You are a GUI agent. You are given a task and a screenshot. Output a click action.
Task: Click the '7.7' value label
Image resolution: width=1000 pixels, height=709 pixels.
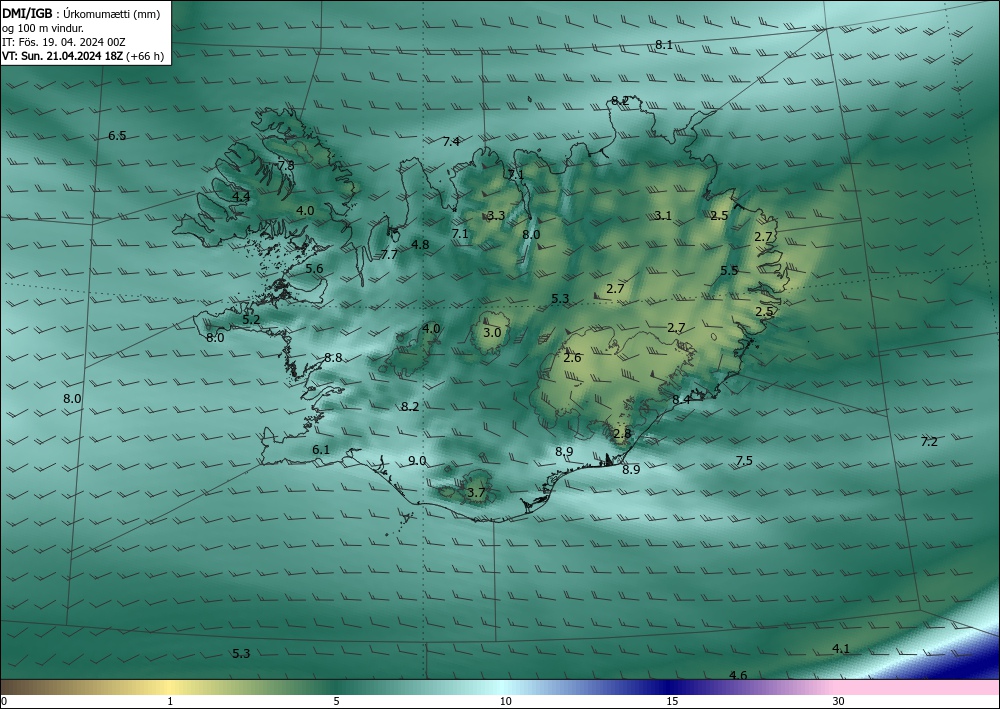pyautogui.click(x=389, y=255)
